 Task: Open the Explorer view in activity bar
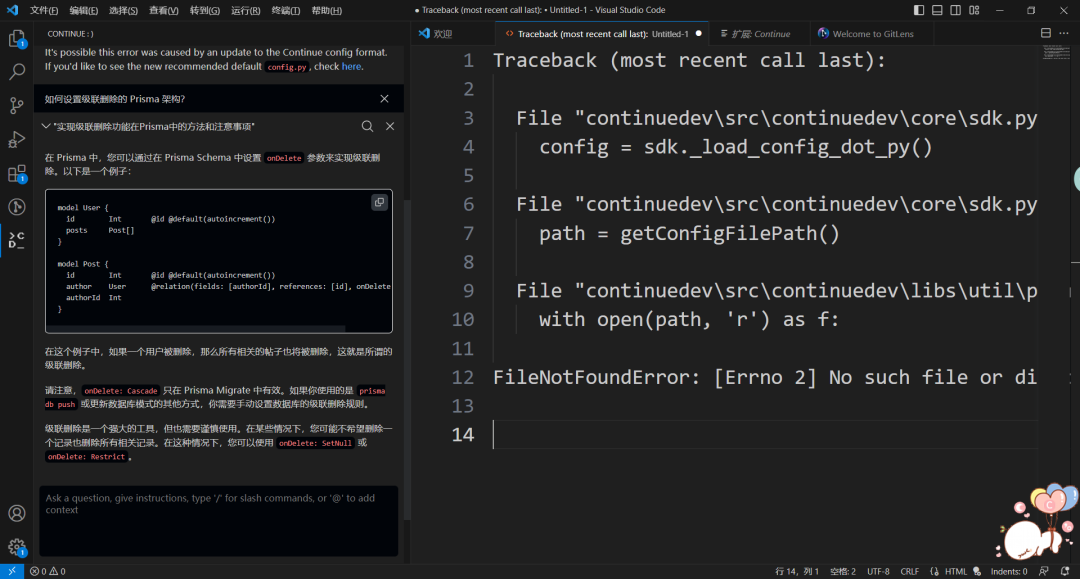[17, 39]
